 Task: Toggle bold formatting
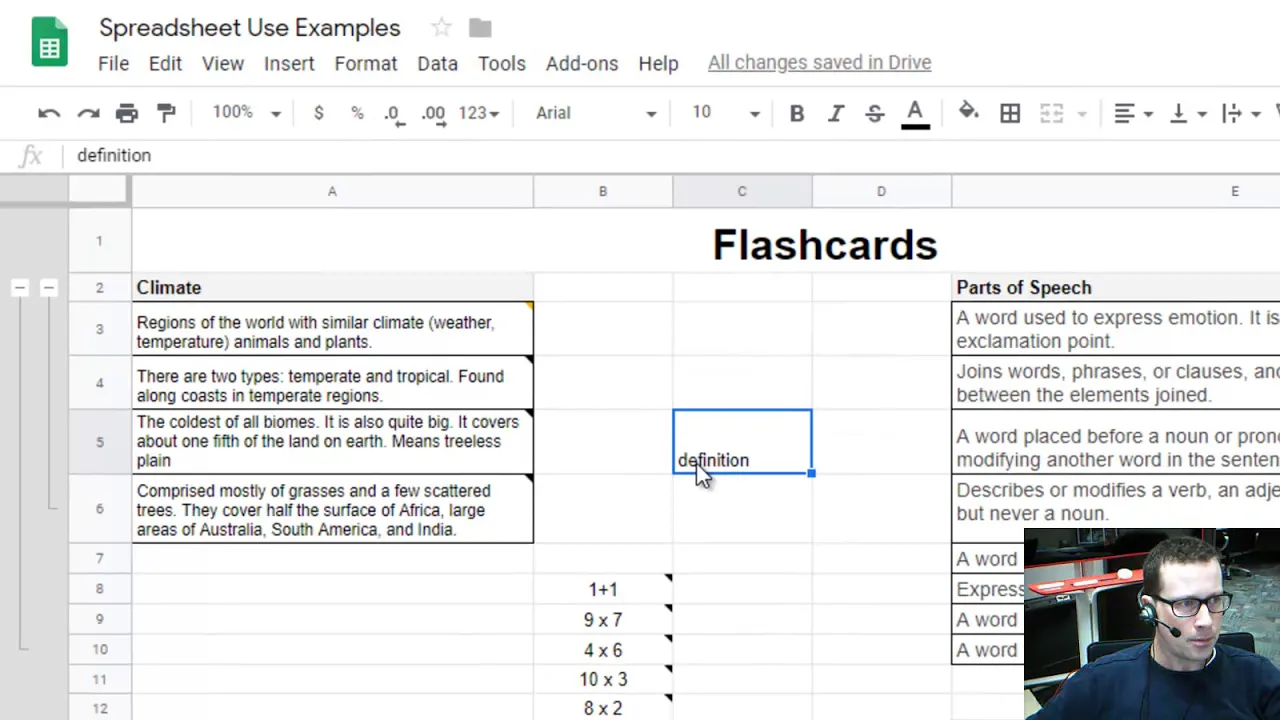tap(797, 113)
